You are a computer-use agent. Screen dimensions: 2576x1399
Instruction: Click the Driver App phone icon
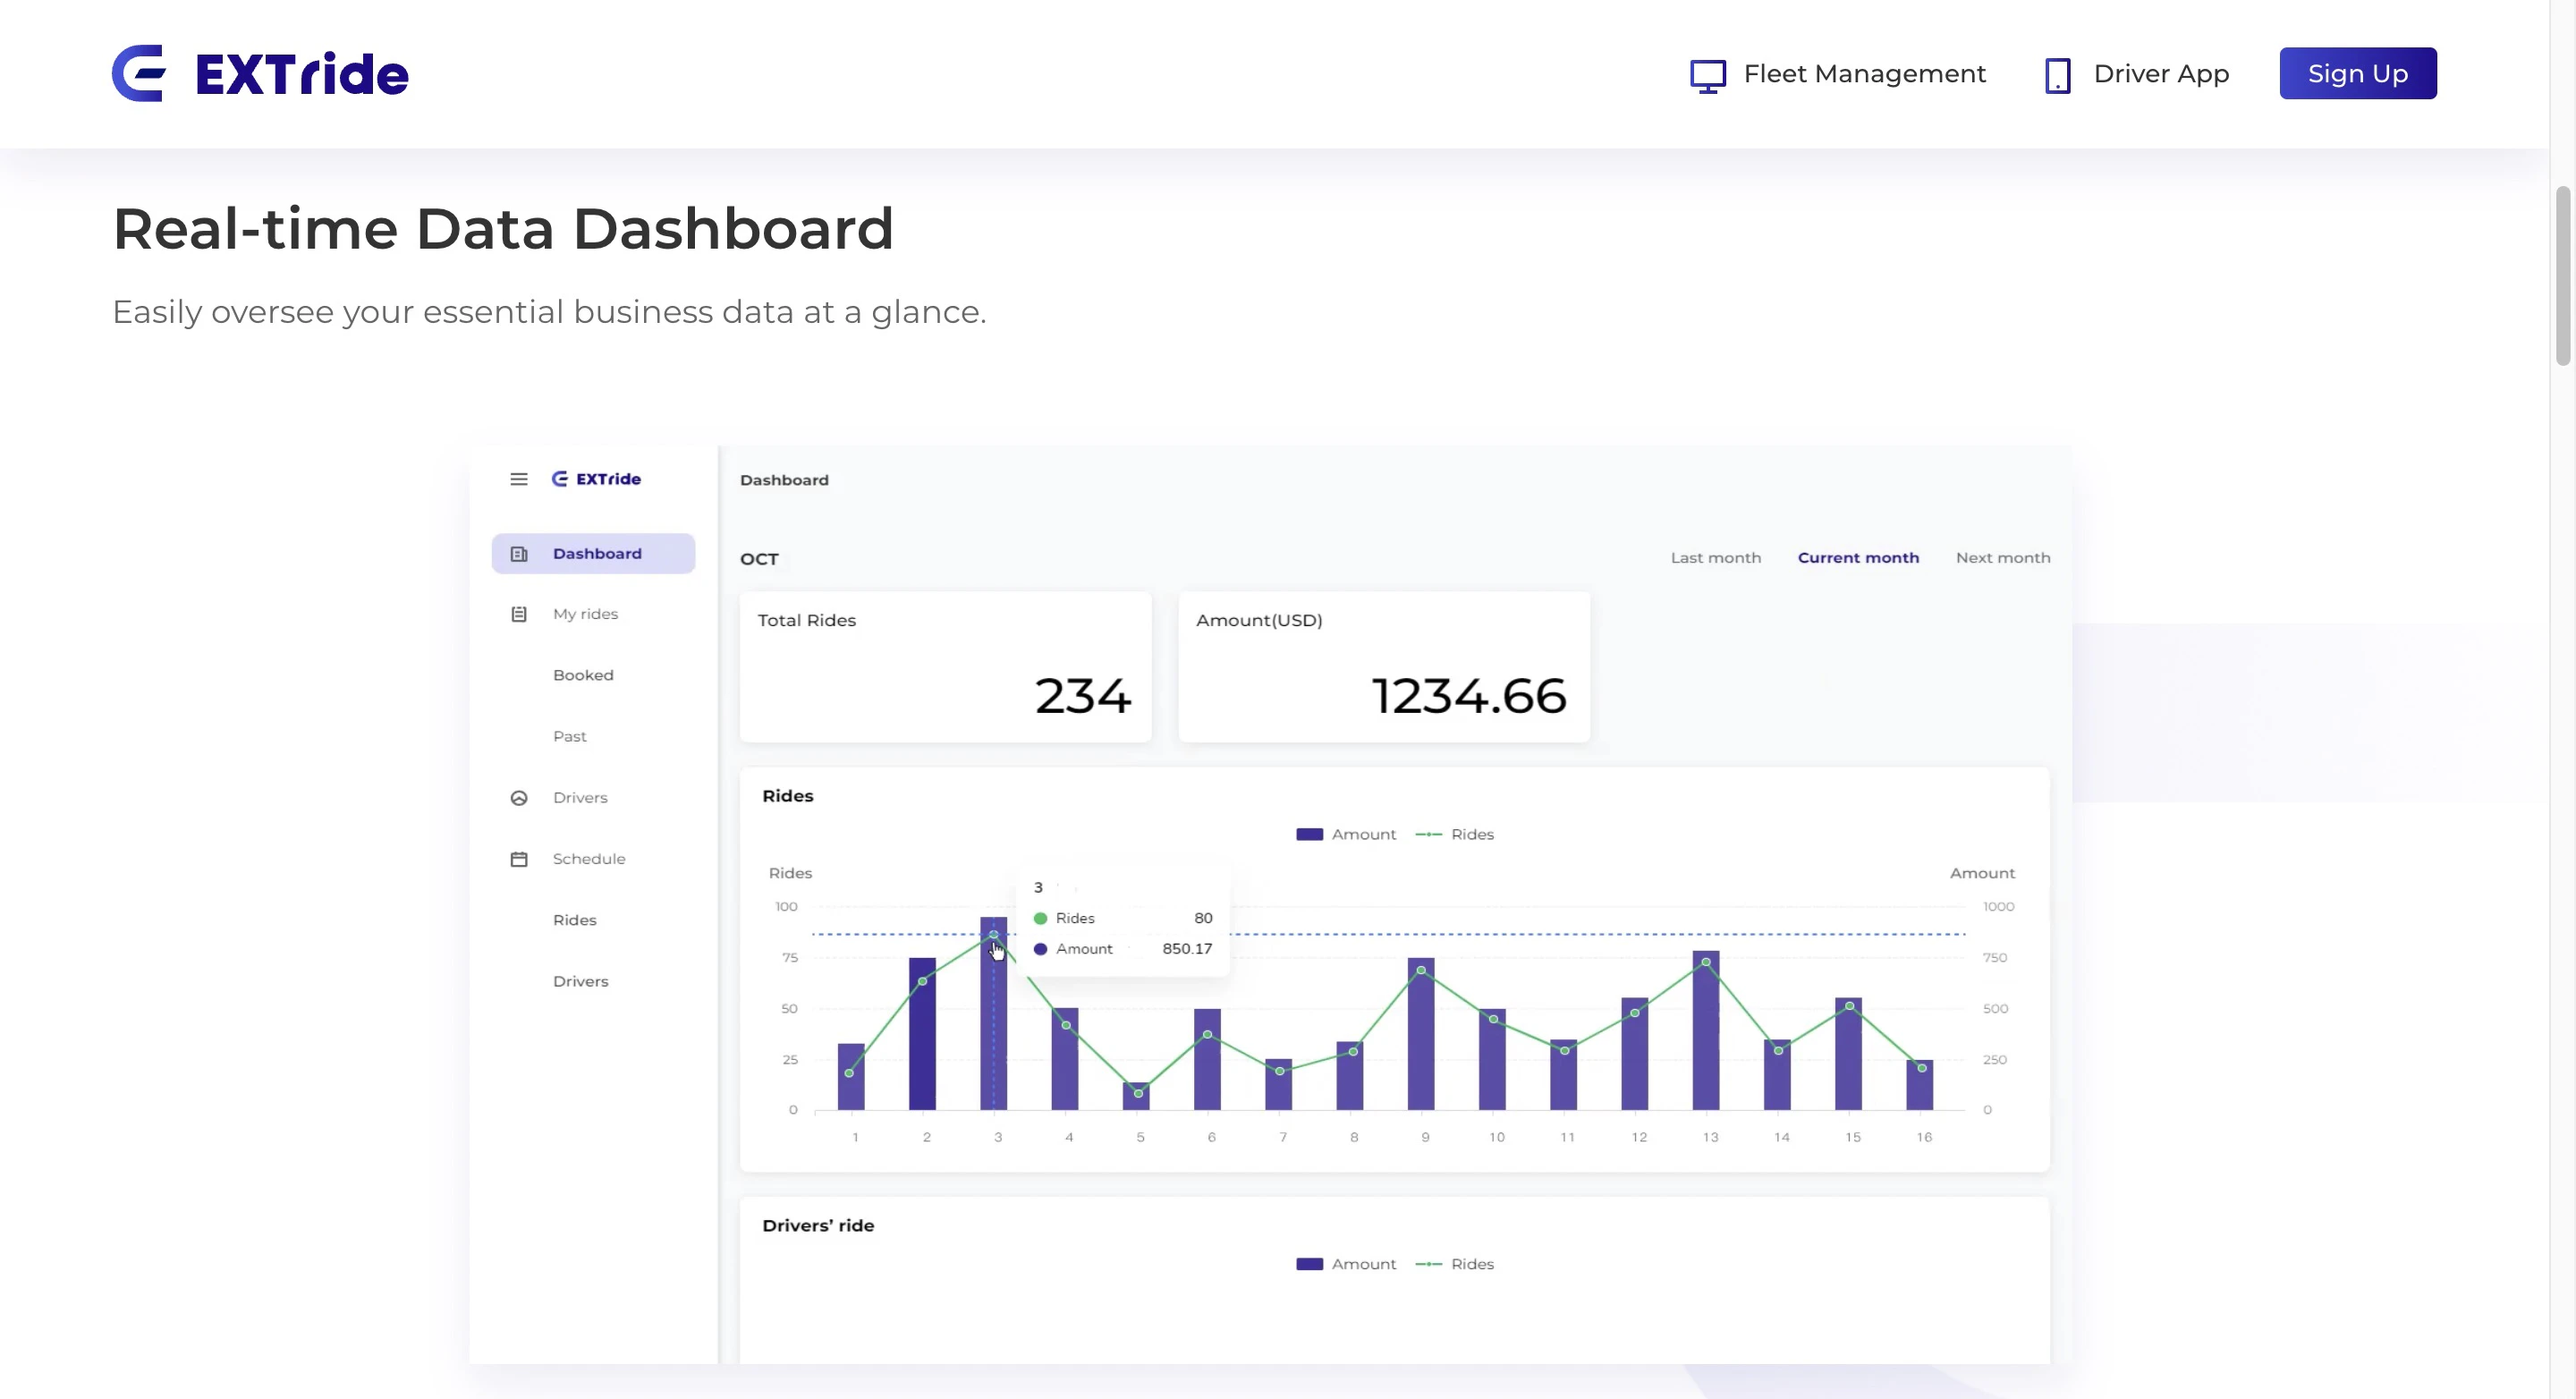pyautogui.click(x=2057, y=75)
